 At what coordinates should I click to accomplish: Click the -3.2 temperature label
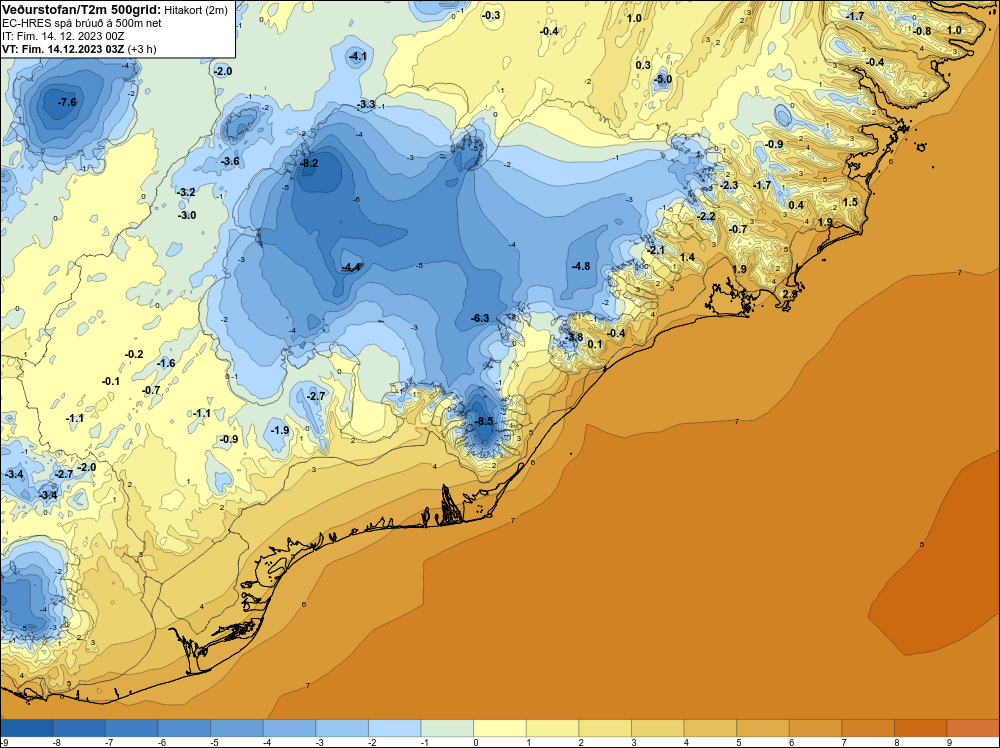186,192
